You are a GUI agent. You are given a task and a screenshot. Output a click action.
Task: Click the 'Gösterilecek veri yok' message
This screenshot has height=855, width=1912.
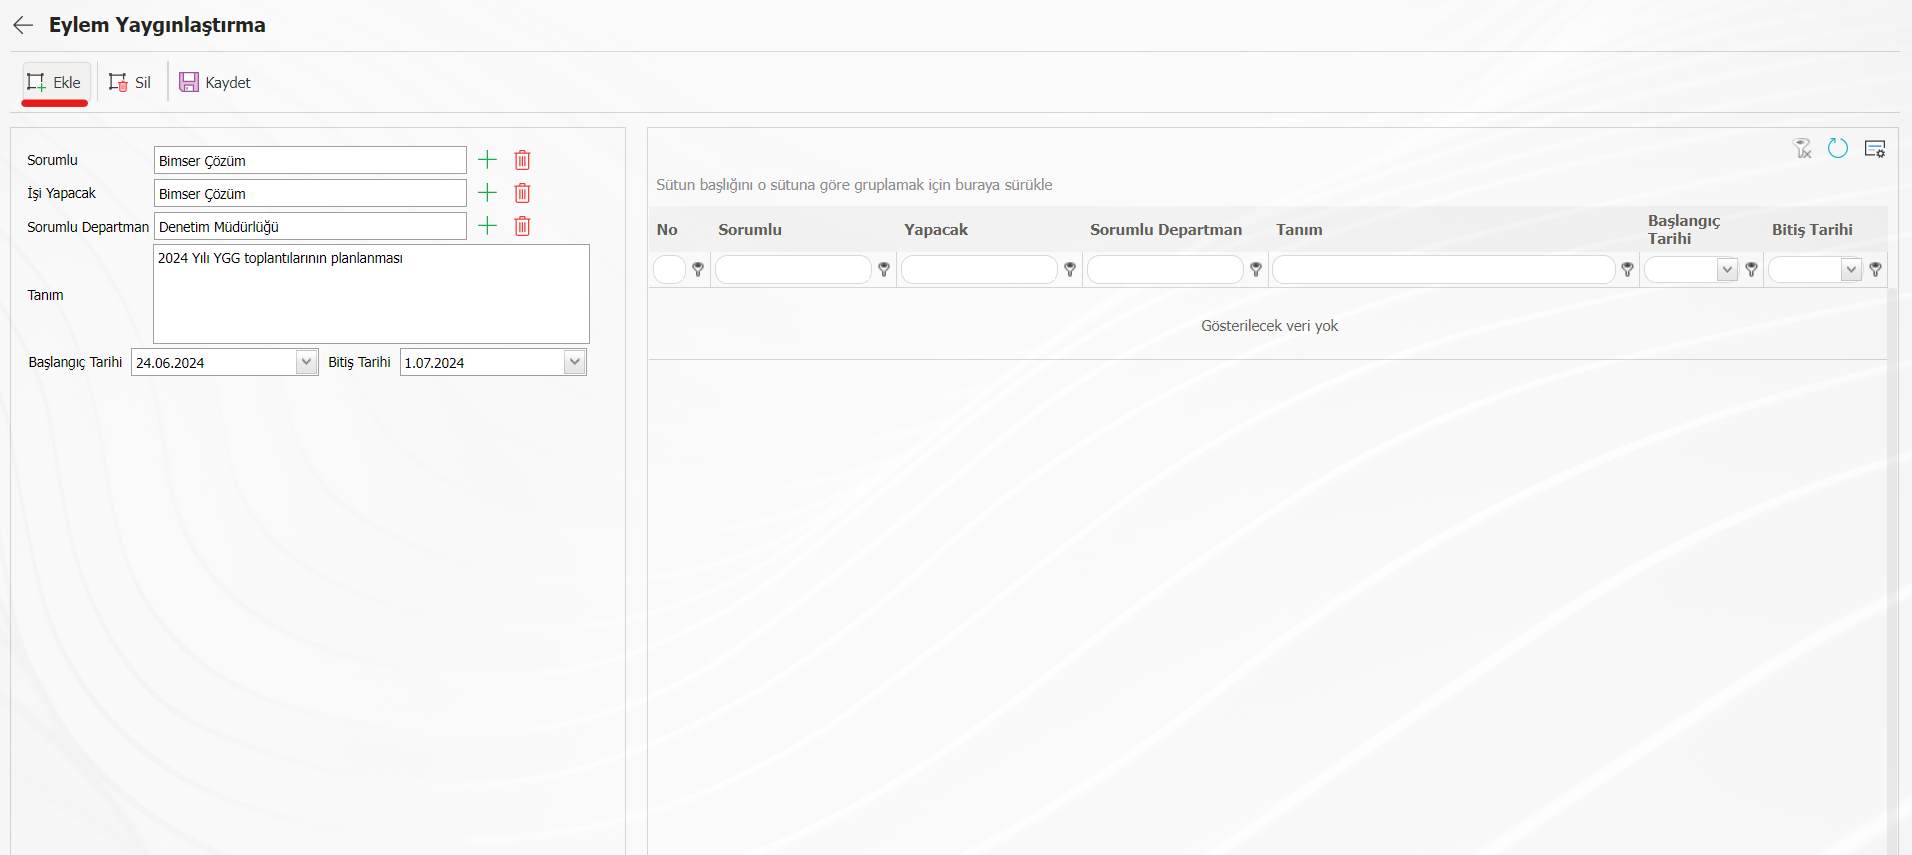point(1269,326)
